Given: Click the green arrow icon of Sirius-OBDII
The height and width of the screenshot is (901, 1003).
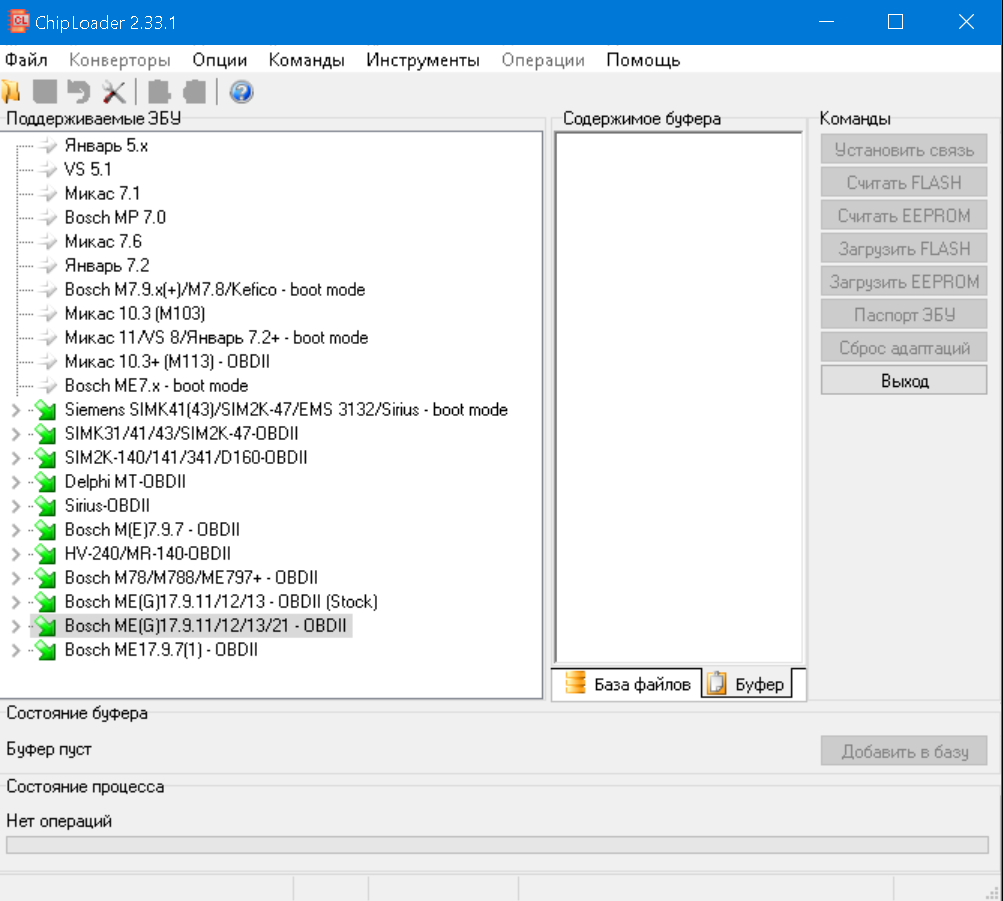Looking at the screenshot, I should pos(45,506).
